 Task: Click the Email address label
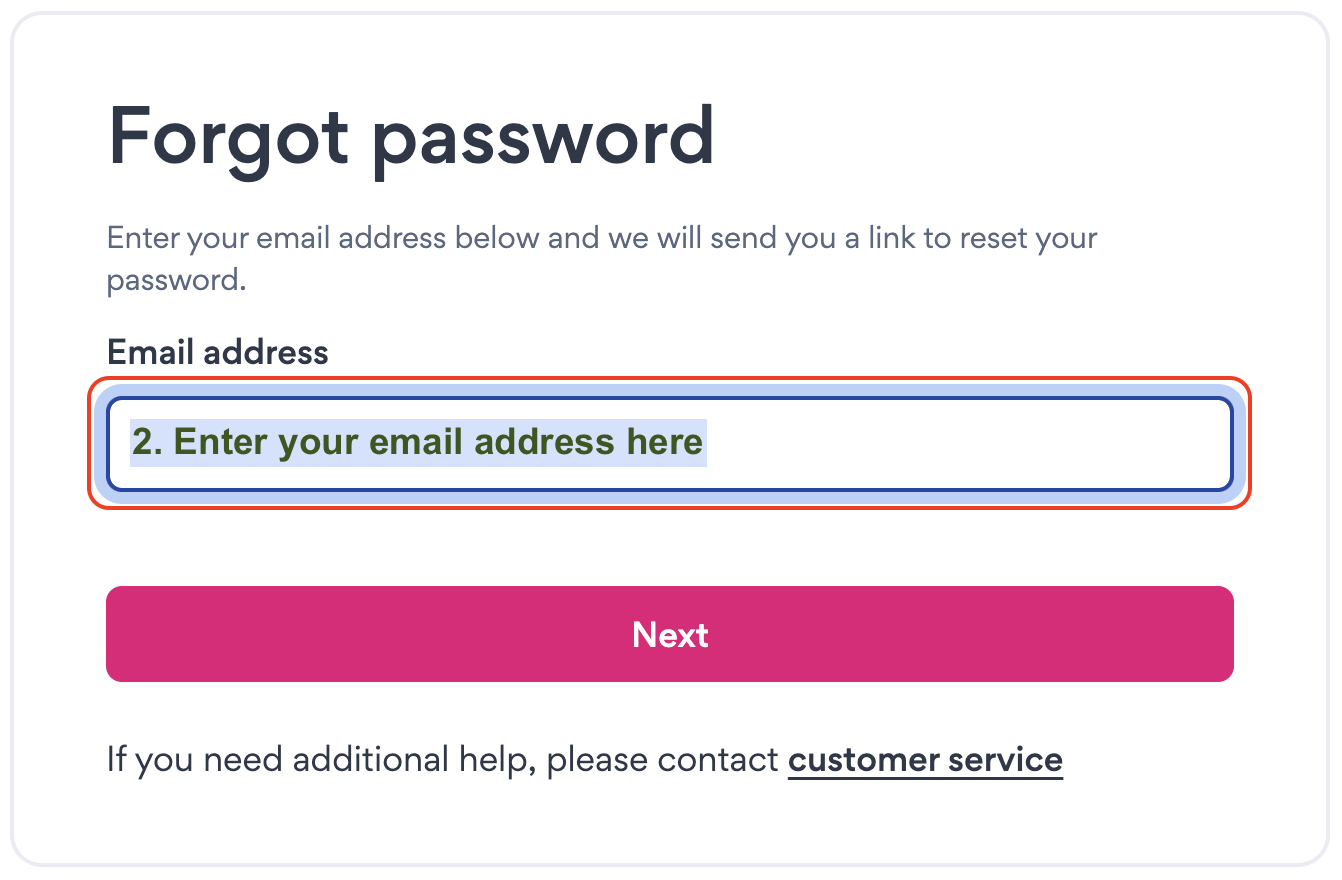pyautogui.click(x=217, y=352)
